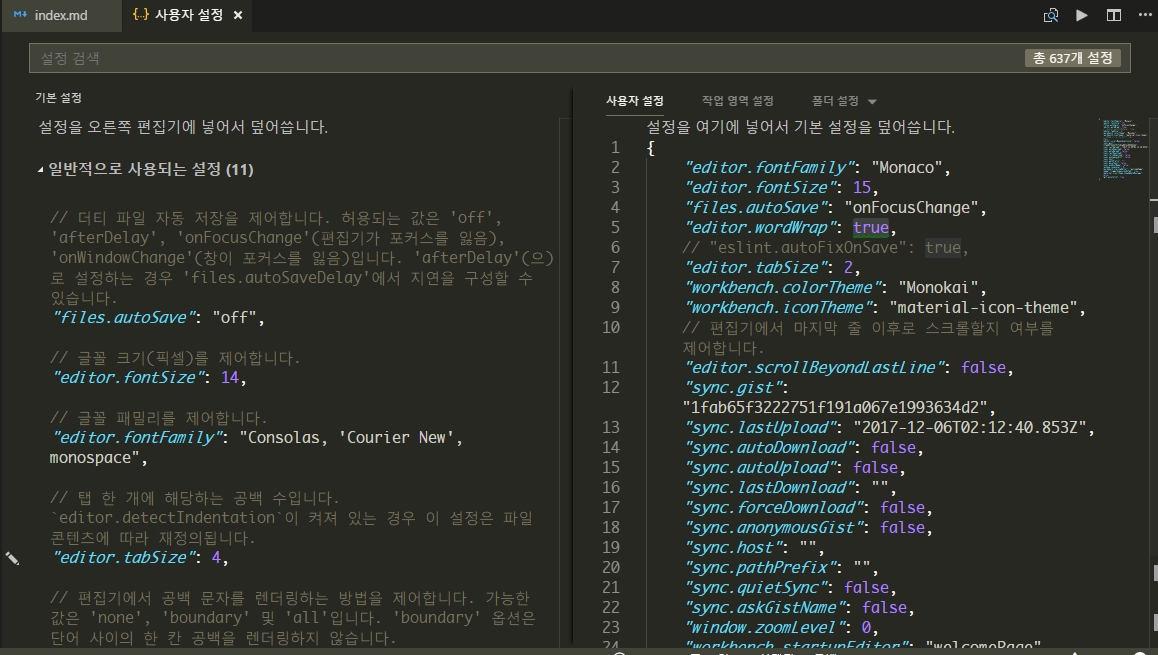This screenshot has width=1158, height=655.
Task: Switch to 사용자 설정 settings scope tab
Action: click(x=634, y=100)
